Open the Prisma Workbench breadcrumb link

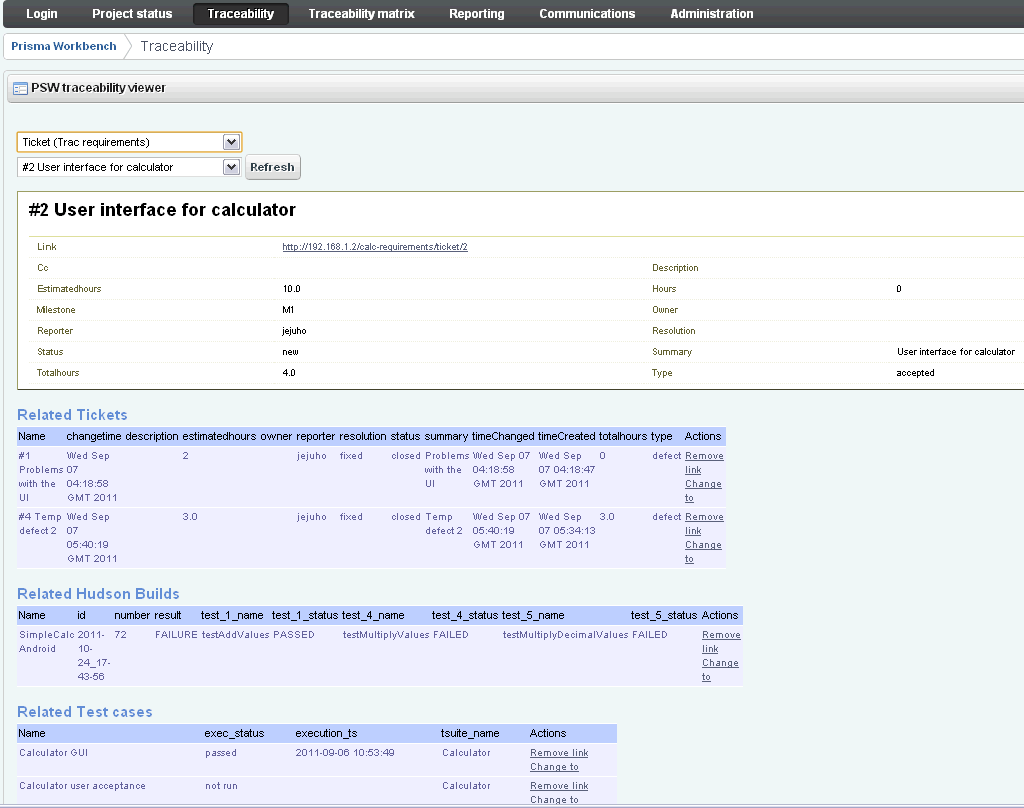(x=62, y=45)
